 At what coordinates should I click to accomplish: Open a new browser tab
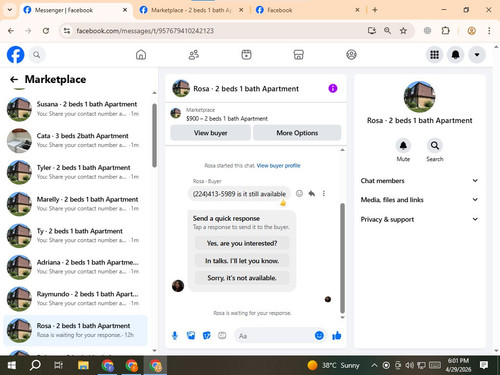(x=375, y=10)
